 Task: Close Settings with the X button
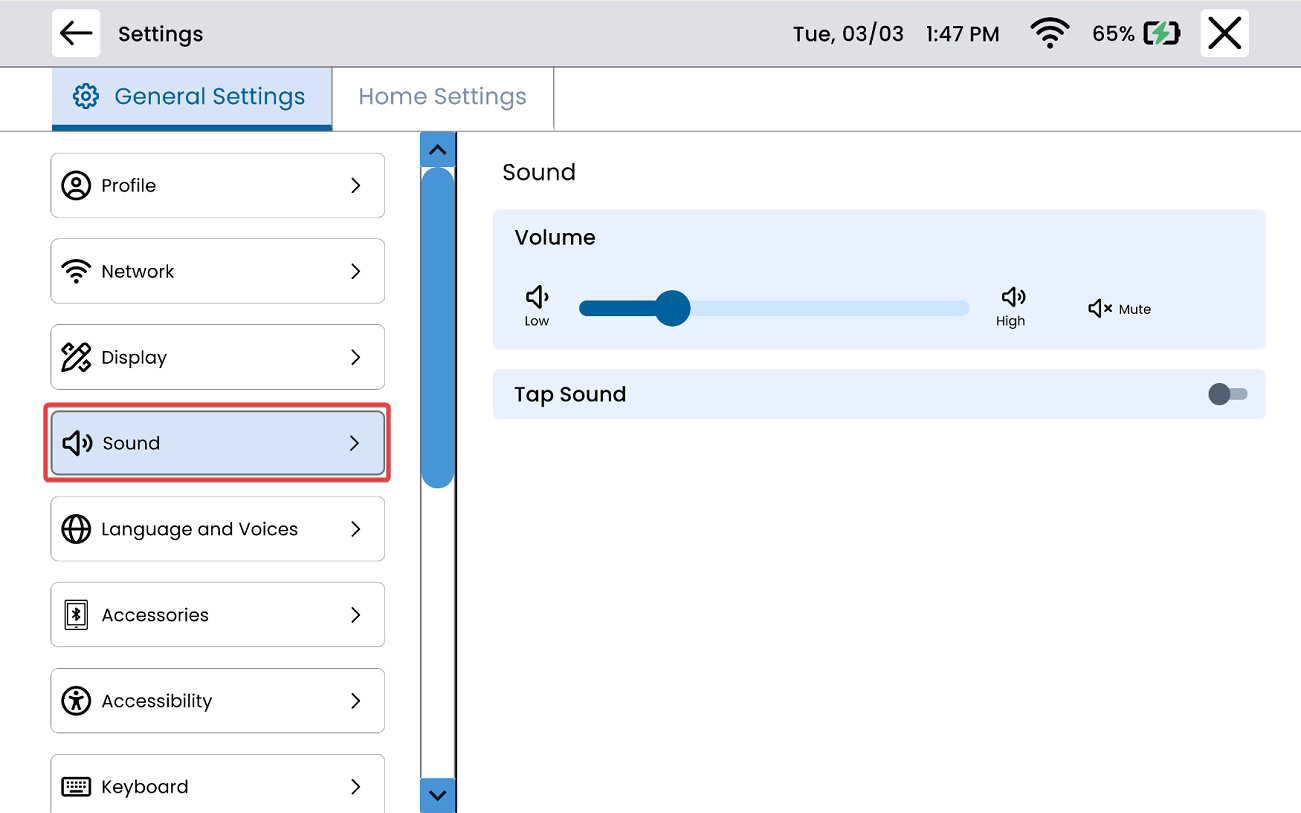click(1224, 34)
